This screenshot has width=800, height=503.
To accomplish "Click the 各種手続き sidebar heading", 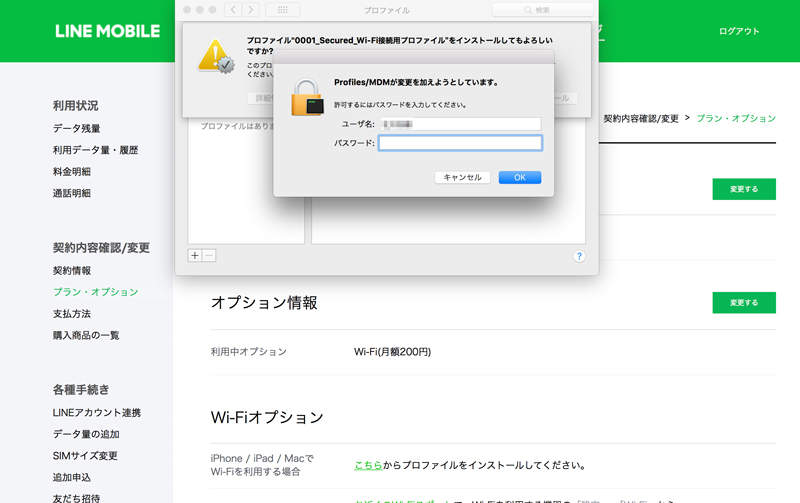I will (81, 390).
